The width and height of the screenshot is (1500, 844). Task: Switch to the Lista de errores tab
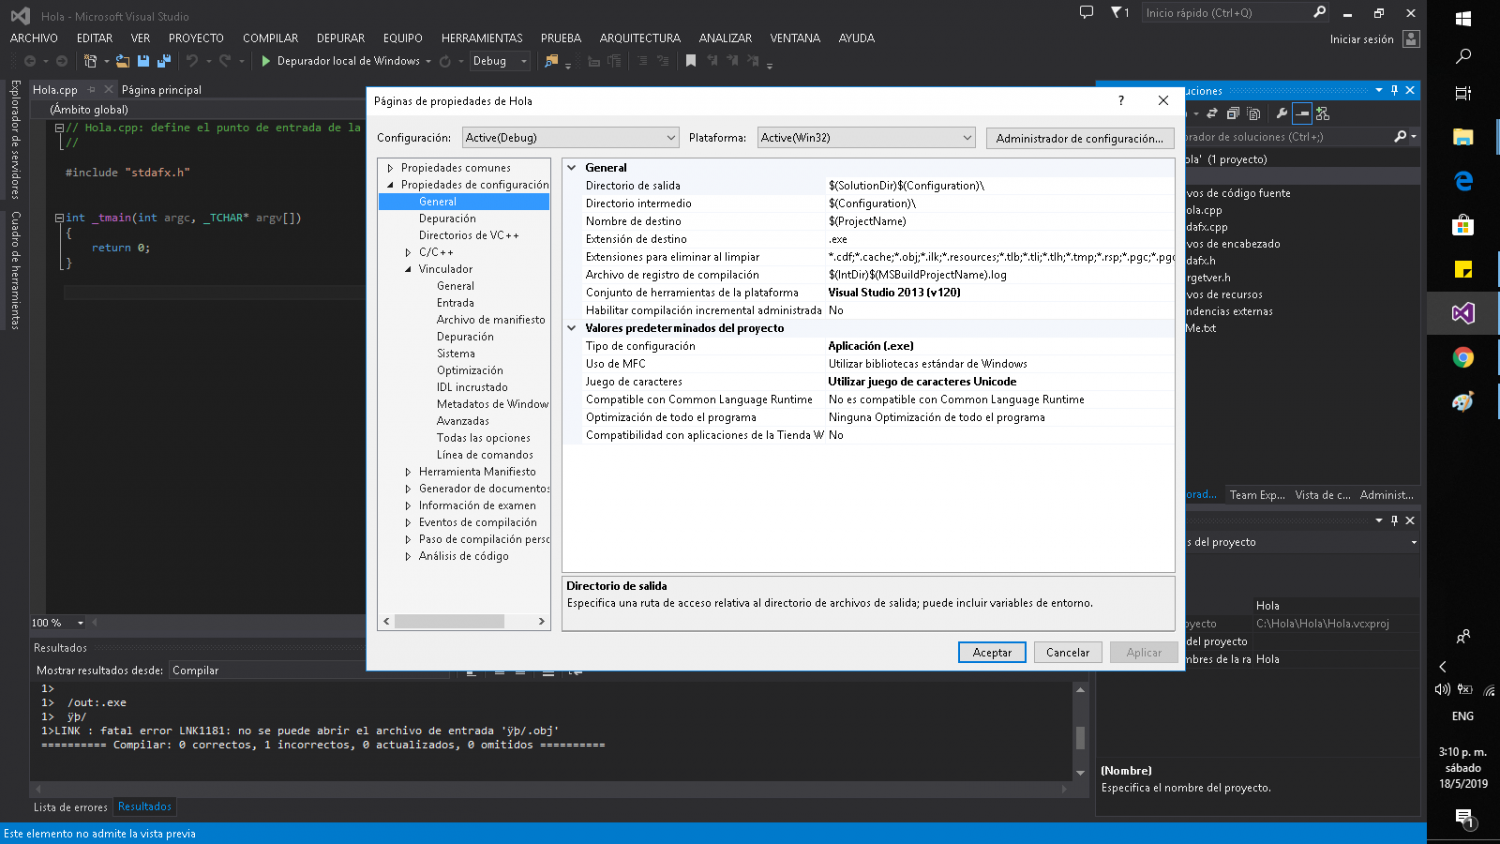click(70, 807)
